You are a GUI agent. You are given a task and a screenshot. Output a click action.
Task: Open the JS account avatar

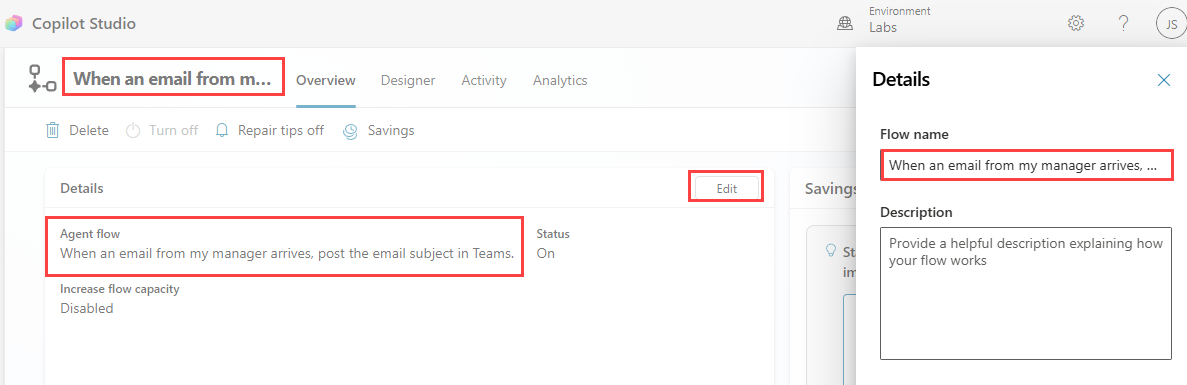tap(1170, 23)
